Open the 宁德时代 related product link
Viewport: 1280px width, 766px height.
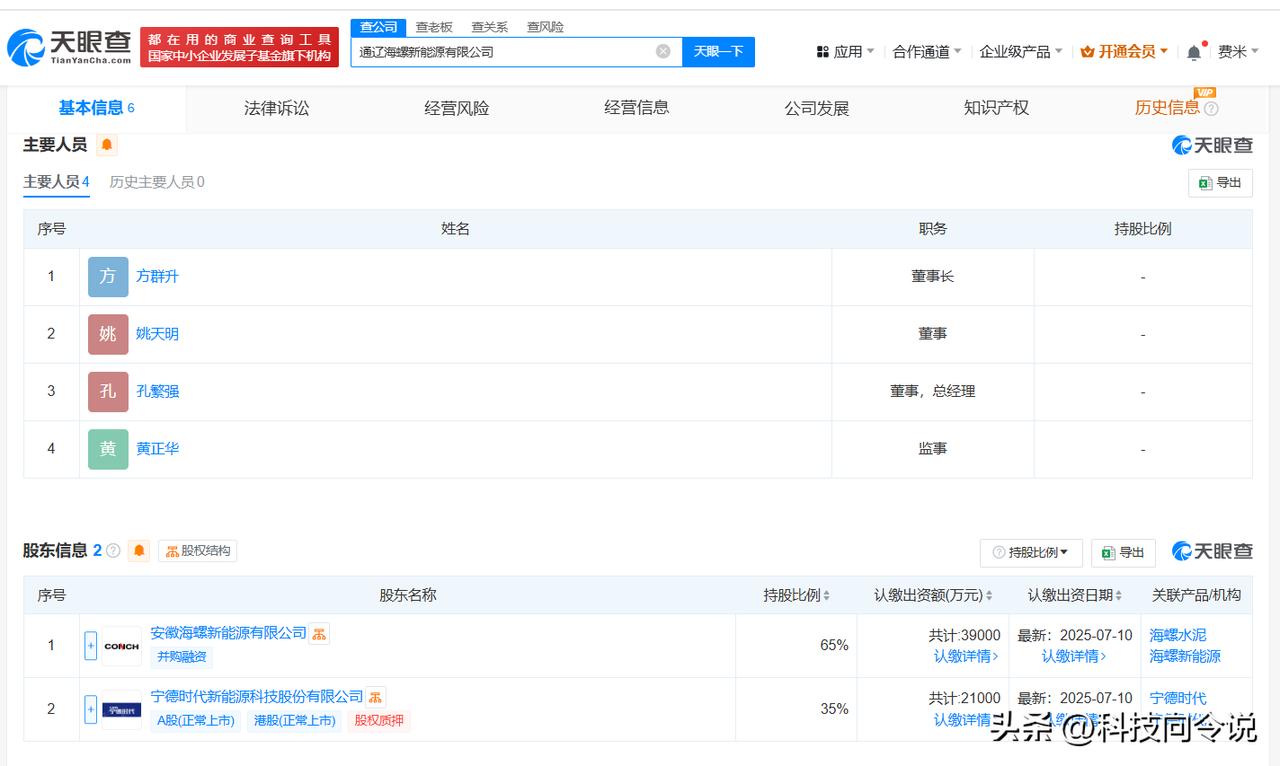1178,698
